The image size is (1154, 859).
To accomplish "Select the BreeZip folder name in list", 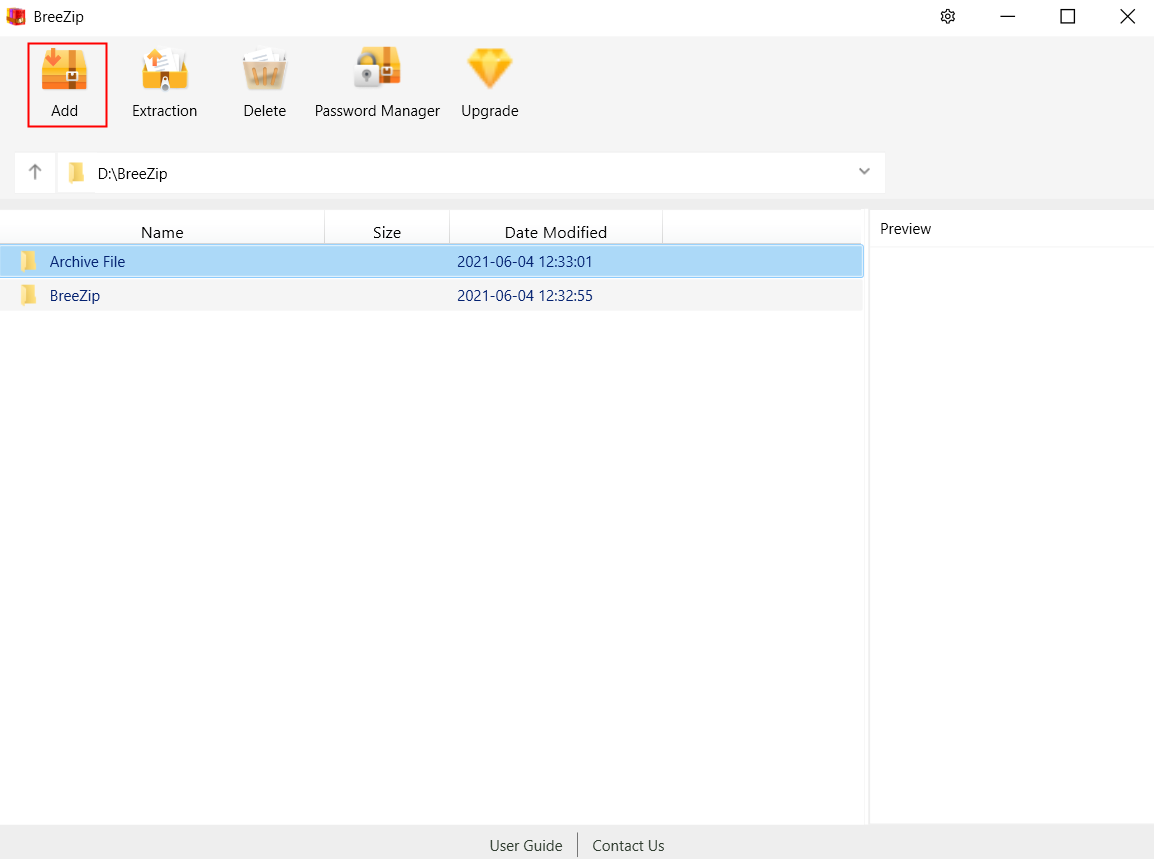I will point(75,295).
